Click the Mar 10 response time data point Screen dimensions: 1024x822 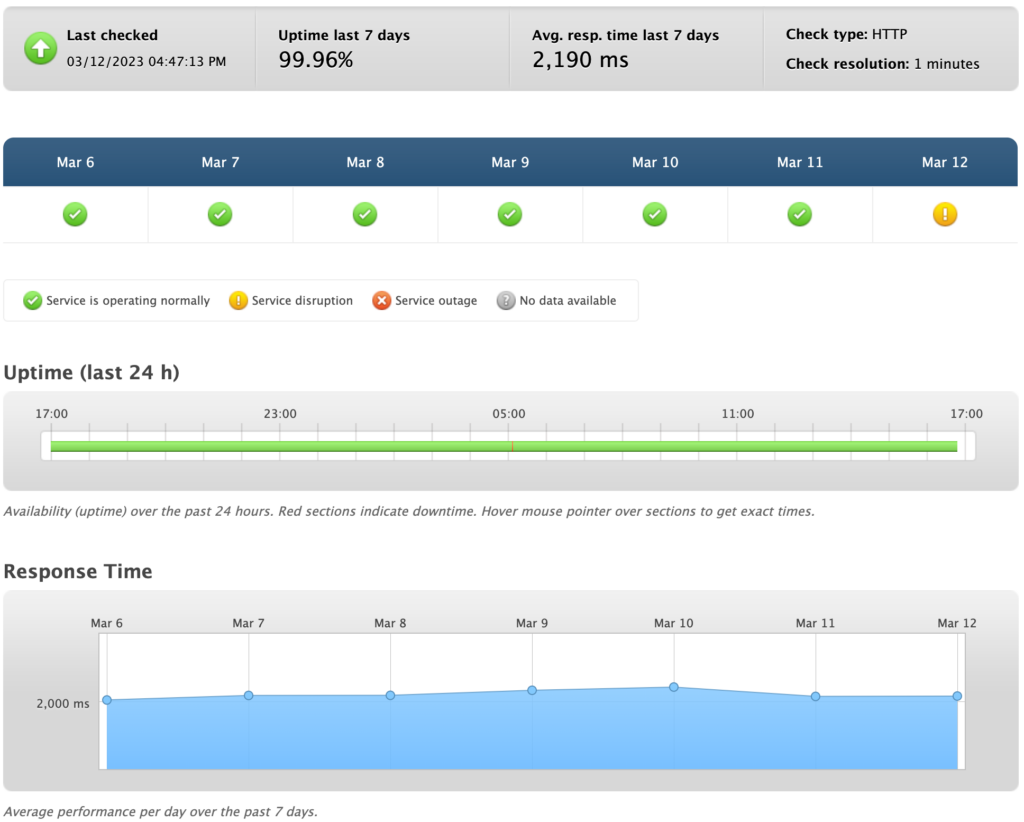coord(674,687)
